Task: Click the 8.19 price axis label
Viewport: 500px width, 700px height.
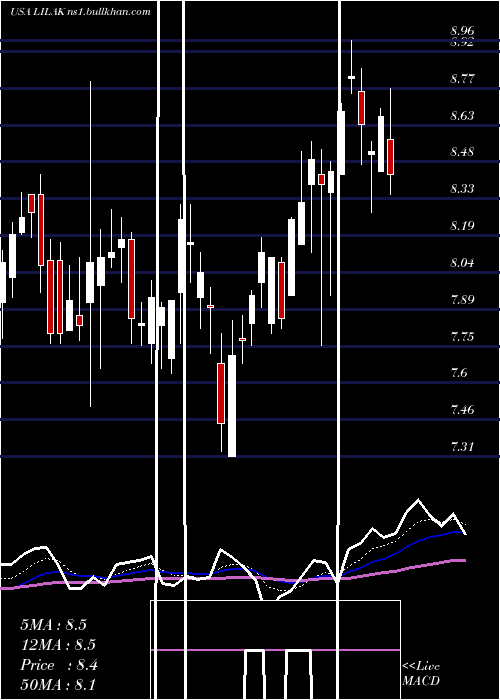Action: (462, 226)
